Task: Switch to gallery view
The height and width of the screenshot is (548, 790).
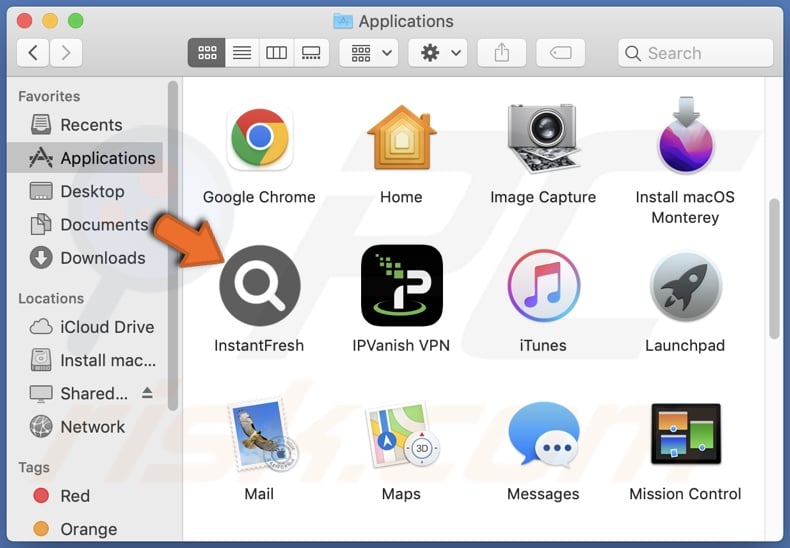Action: pyautogui.click(x=311, y=52)
